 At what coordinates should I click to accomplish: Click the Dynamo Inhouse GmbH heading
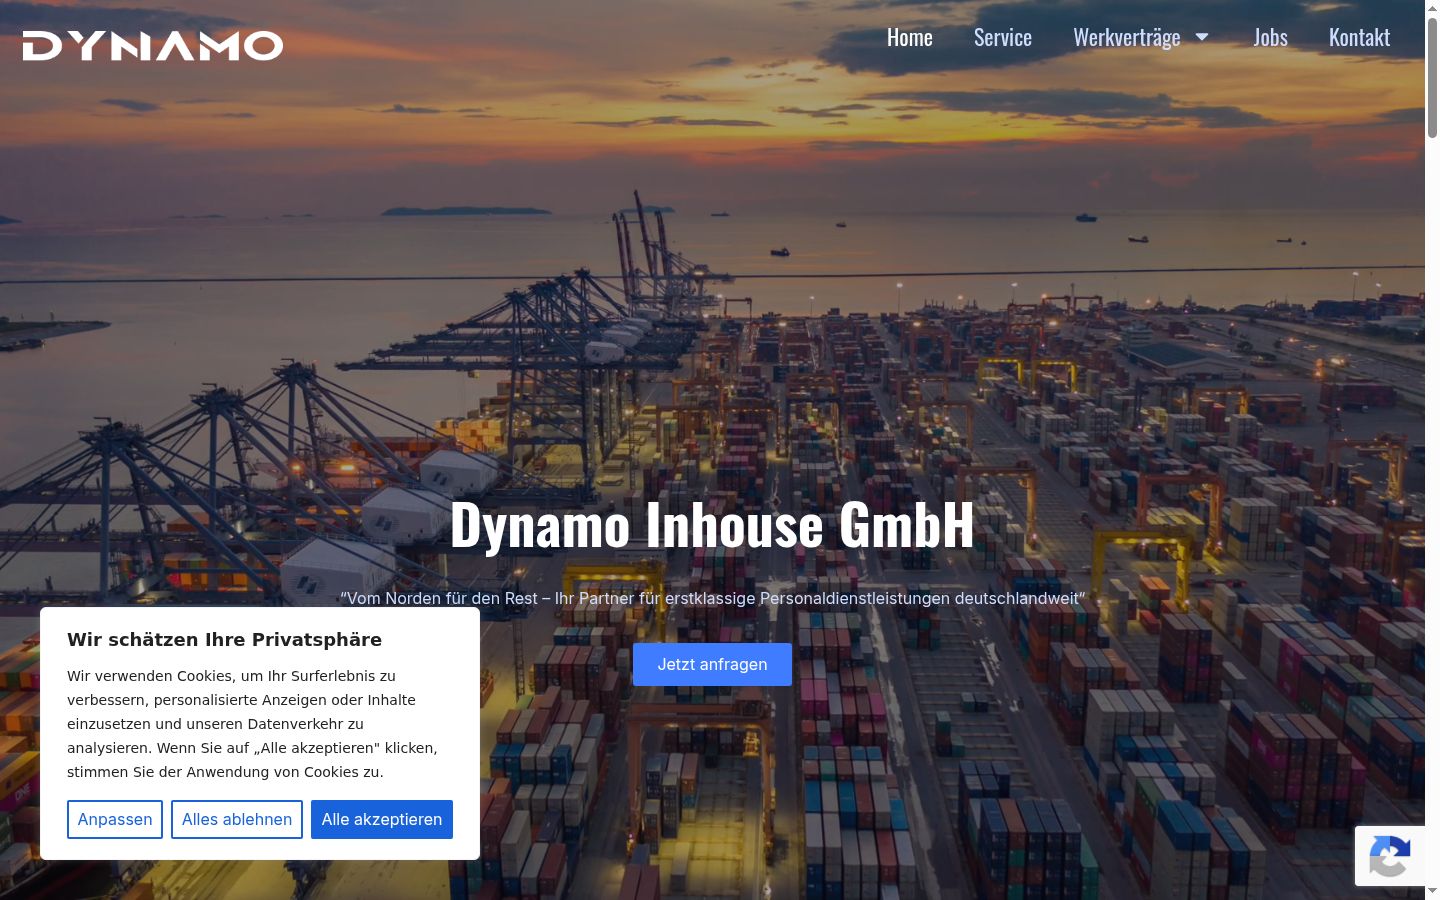click(x=712, y=524)
